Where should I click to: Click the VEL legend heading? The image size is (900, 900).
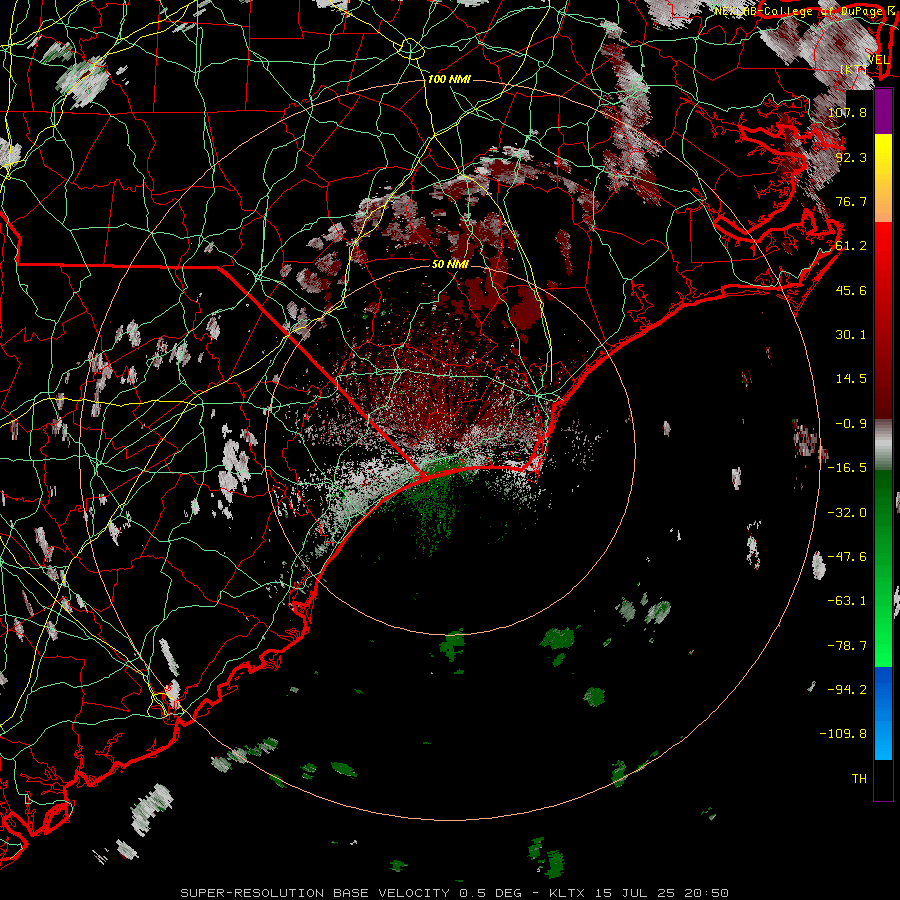(x=878, y=60)
